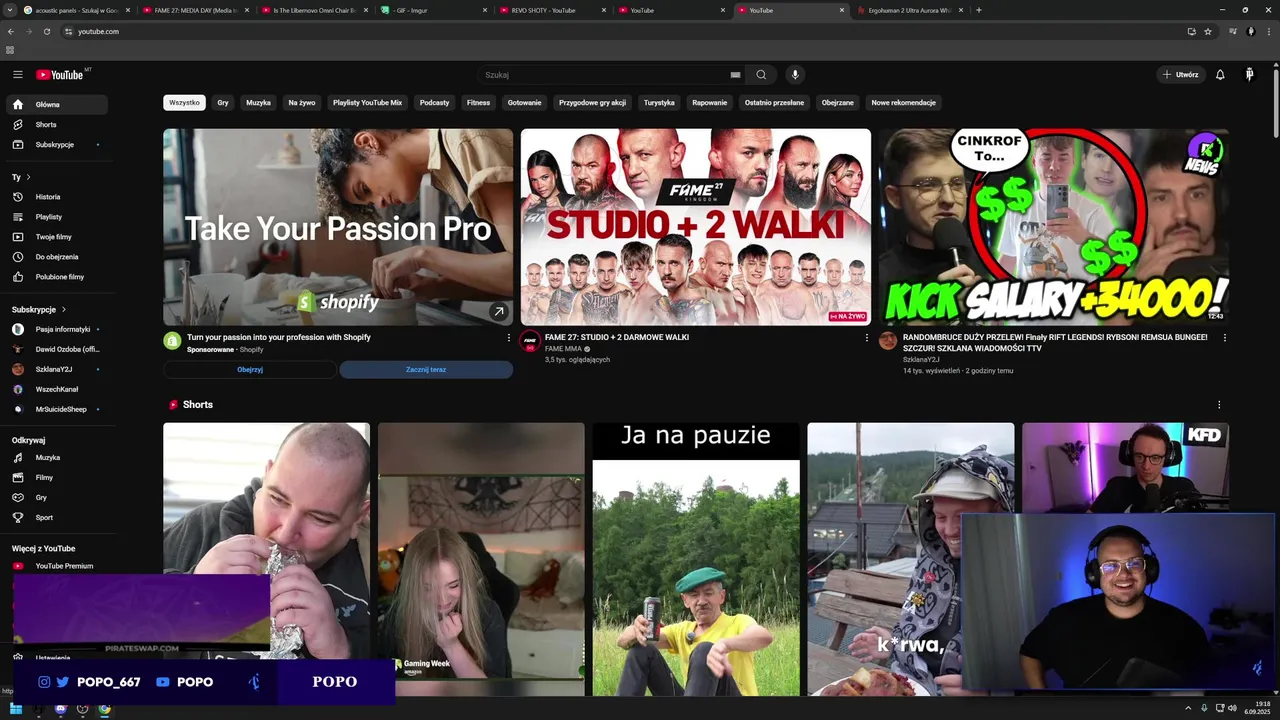
Task: Open the FAME MMA channel name link
Action: coord(563,349)
